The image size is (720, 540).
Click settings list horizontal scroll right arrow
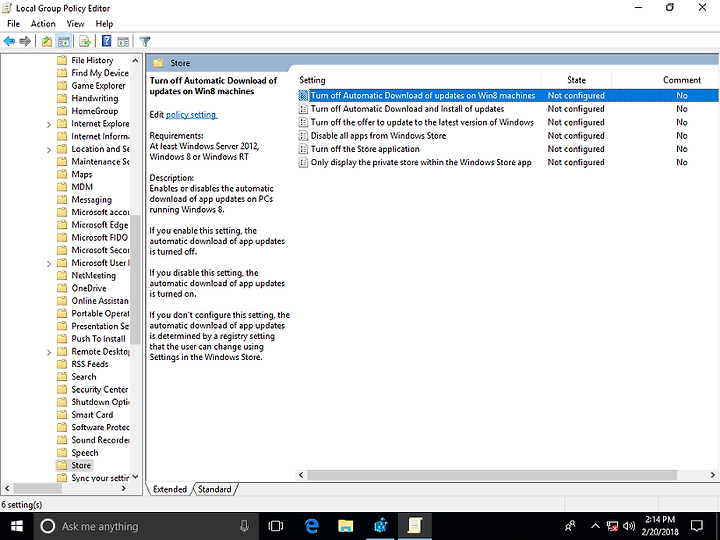pyautogui.click(x=713, y=475)
